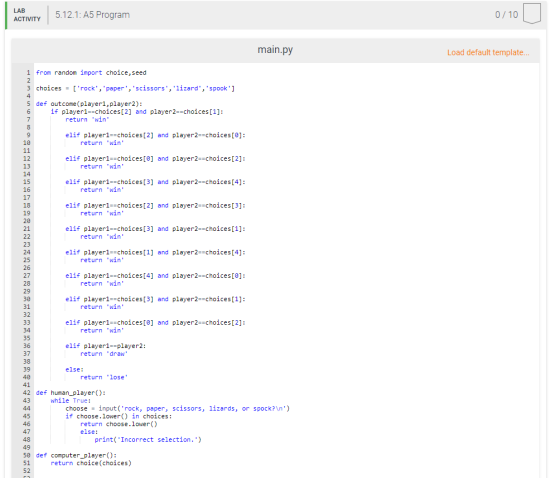Click 'def outcome(player1,player2):' line
The height and width of the screenshot is (478, 560).
coord(89,104)
